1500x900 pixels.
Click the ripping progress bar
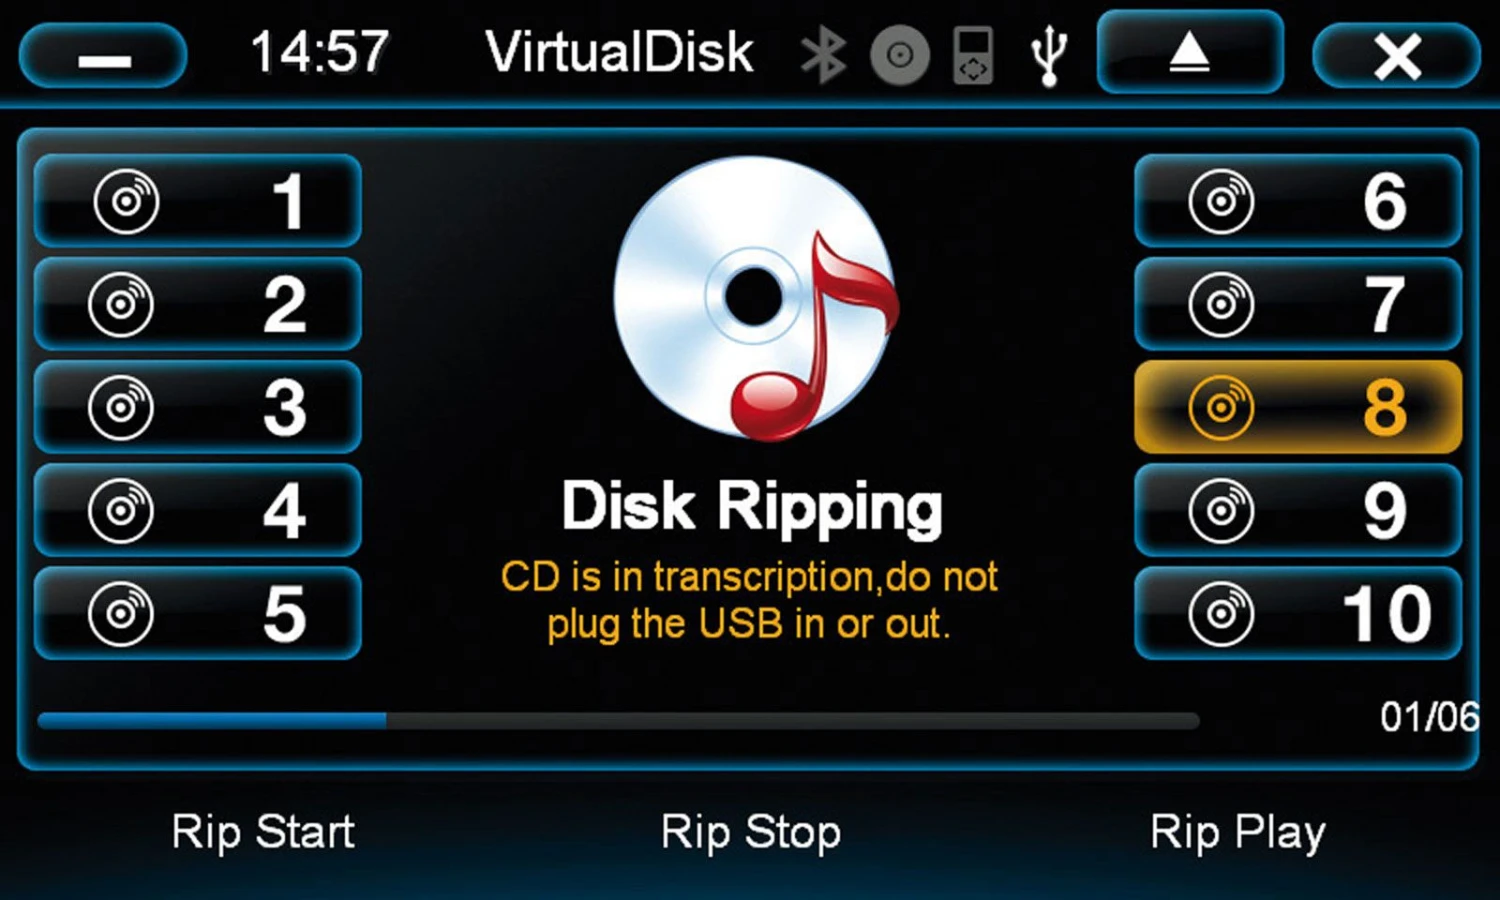(618, 720)
